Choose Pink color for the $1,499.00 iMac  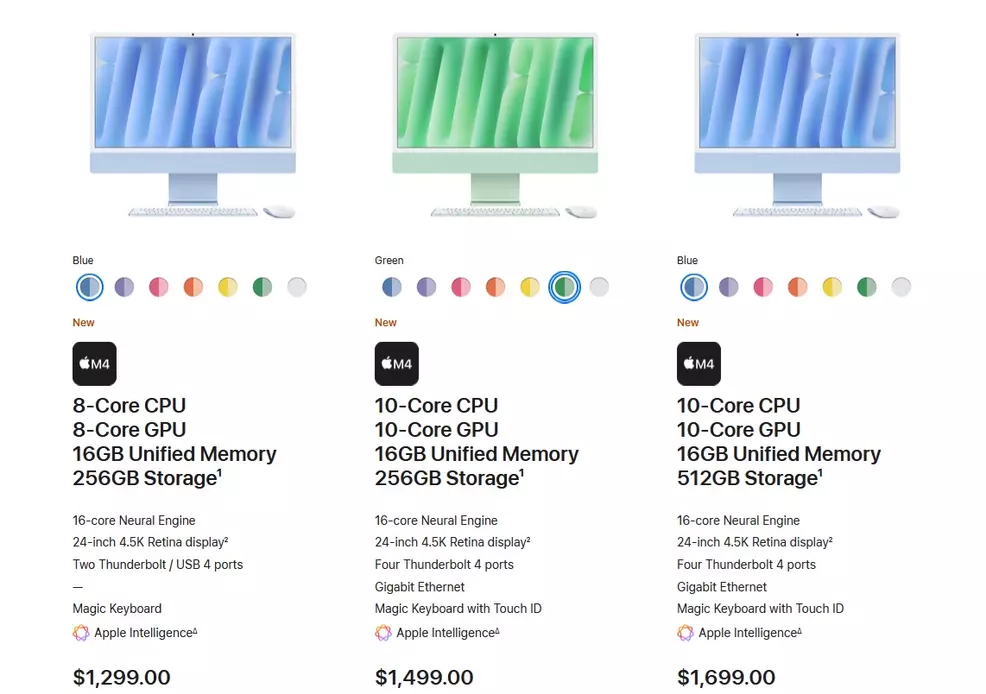[x=460, y=287]
